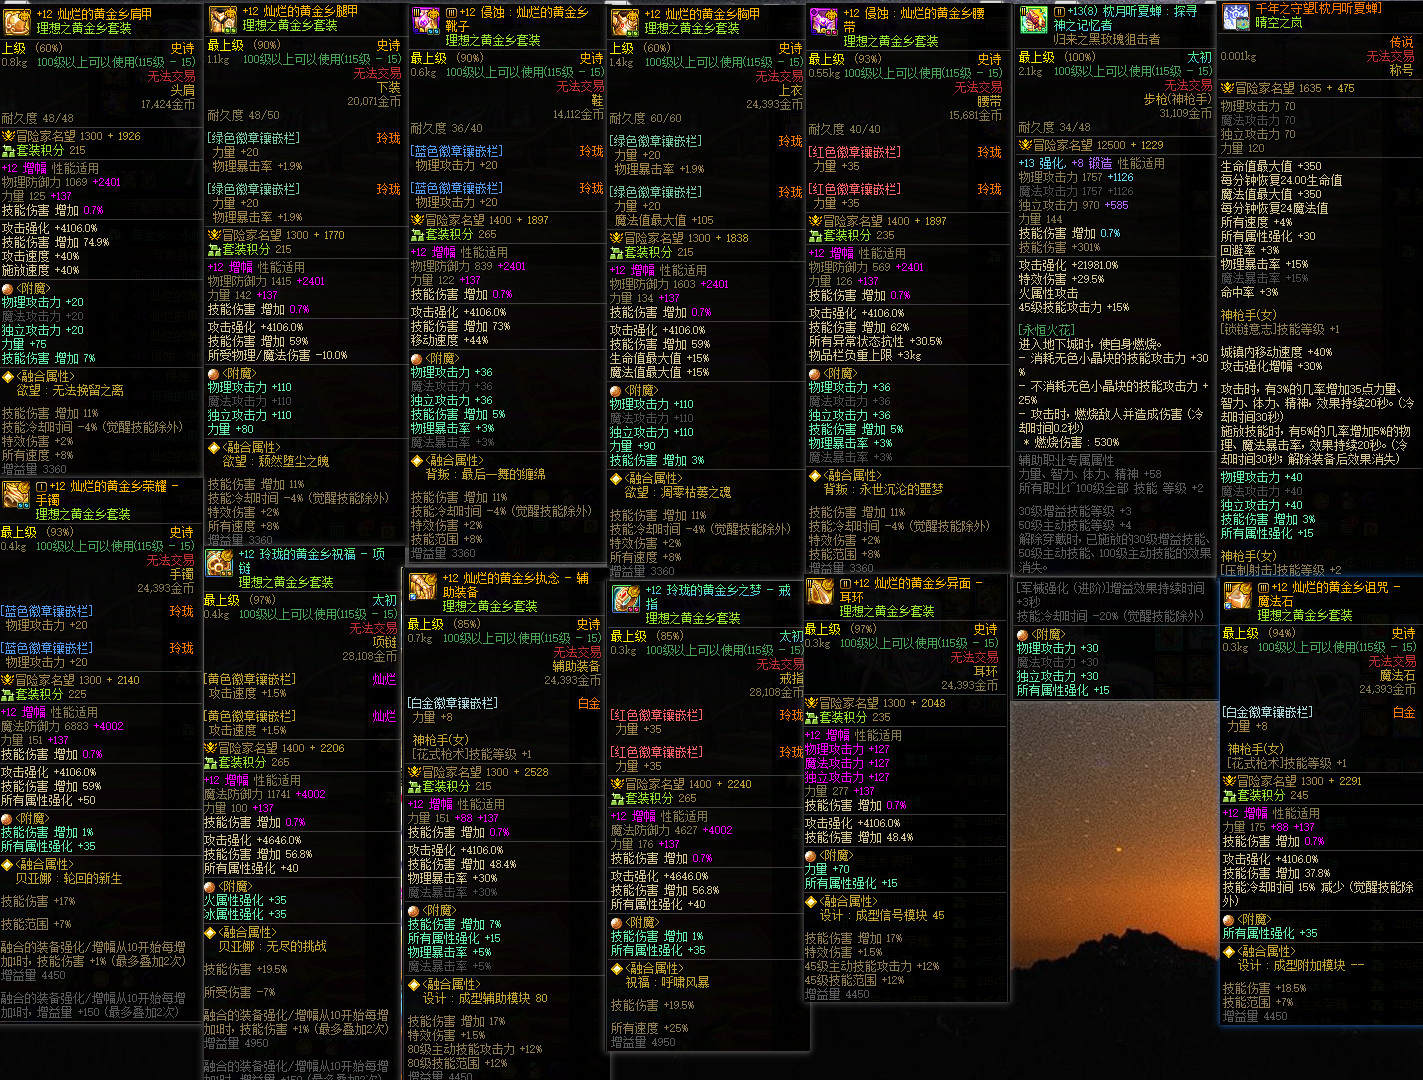Viewport: 1423px width, 1080px height.
Task: Select the 灿烂的黄金乡执念 auxiliary equipment icon
Action: 422,586
